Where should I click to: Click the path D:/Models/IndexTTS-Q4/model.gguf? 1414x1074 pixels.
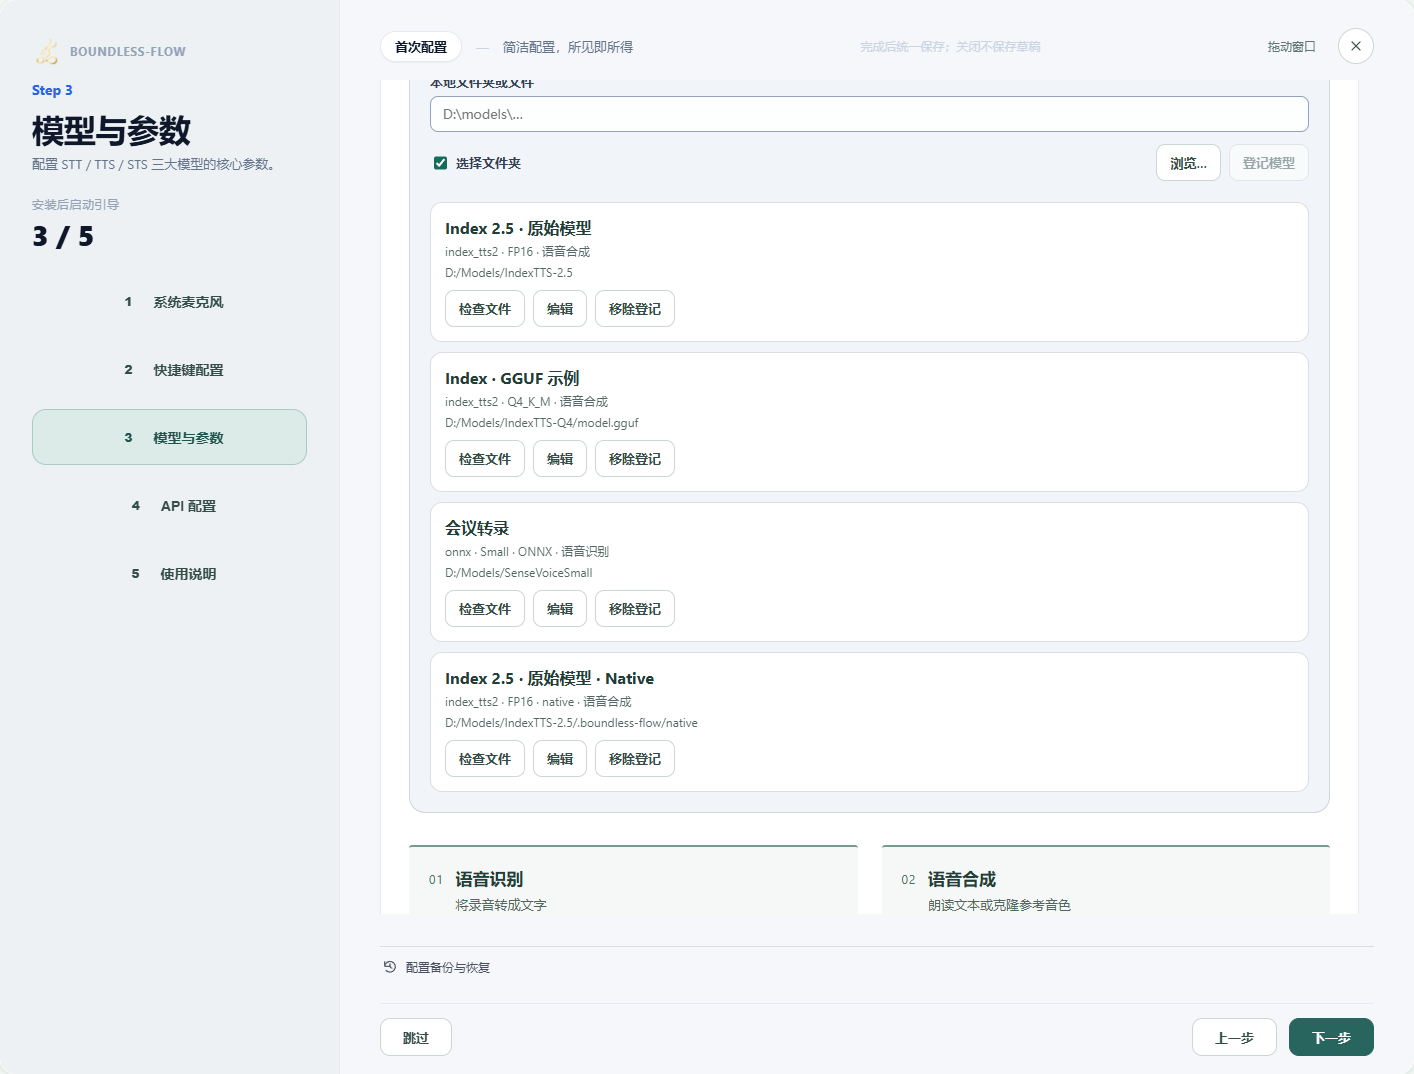tap(542, 423)
